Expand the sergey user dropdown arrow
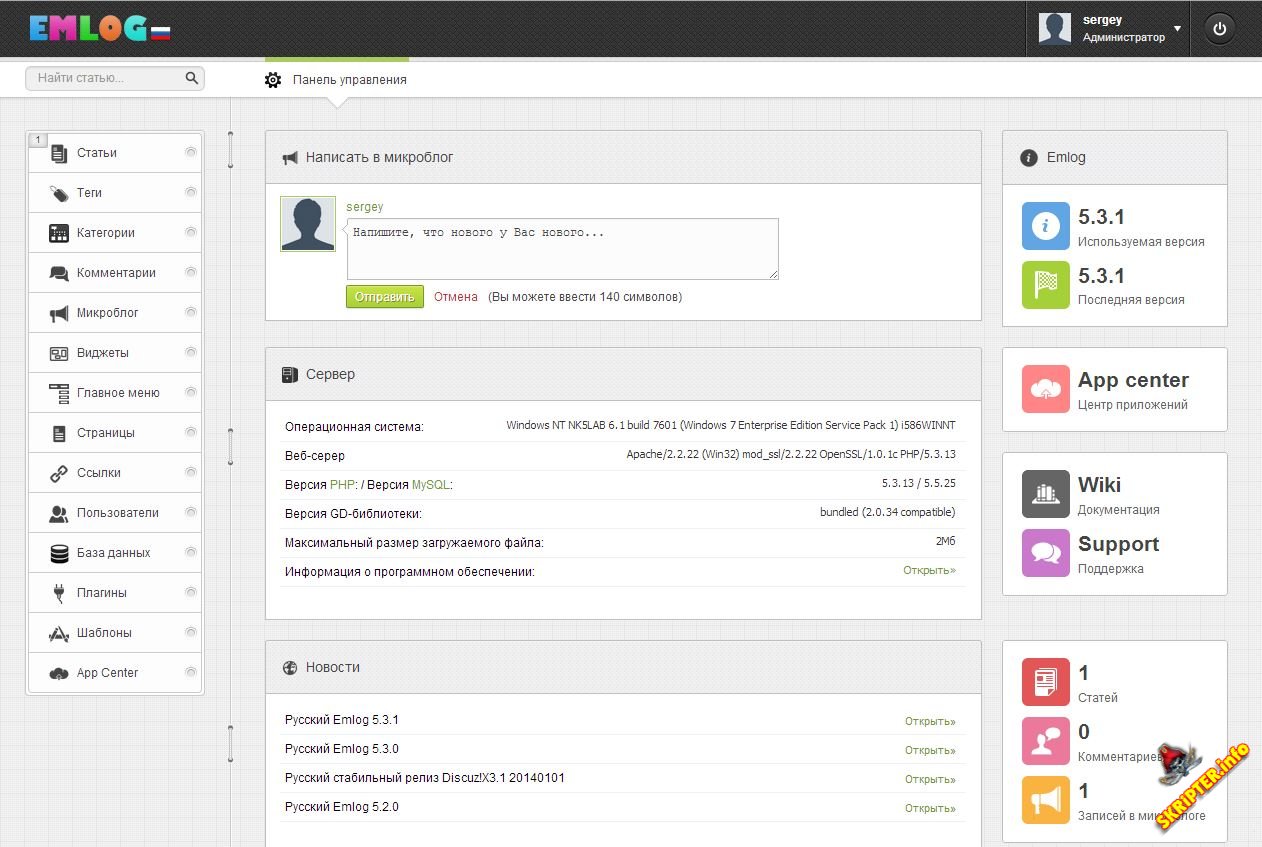The height and width of the screenshot is (847, 1262). click(x=1178, y=29)
